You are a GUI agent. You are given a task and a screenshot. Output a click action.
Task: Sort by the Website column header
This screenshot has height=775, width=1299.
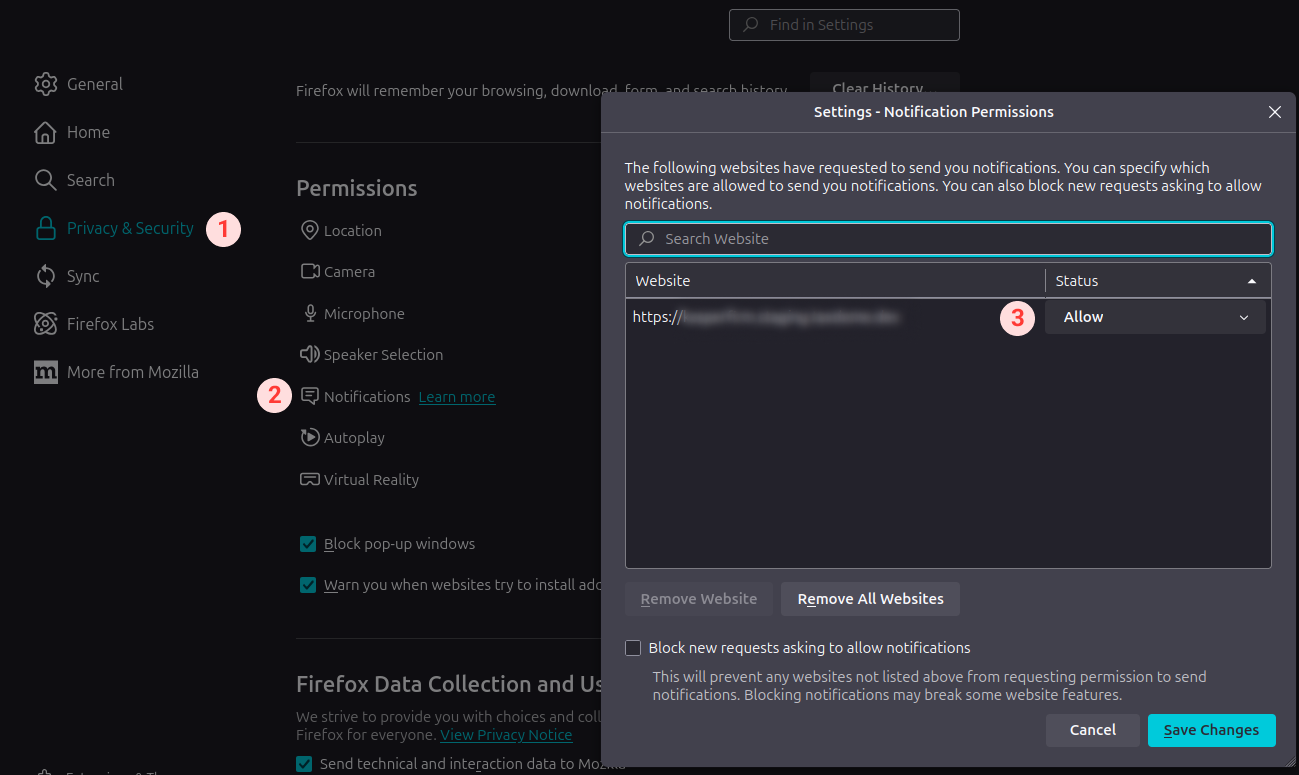835,281
